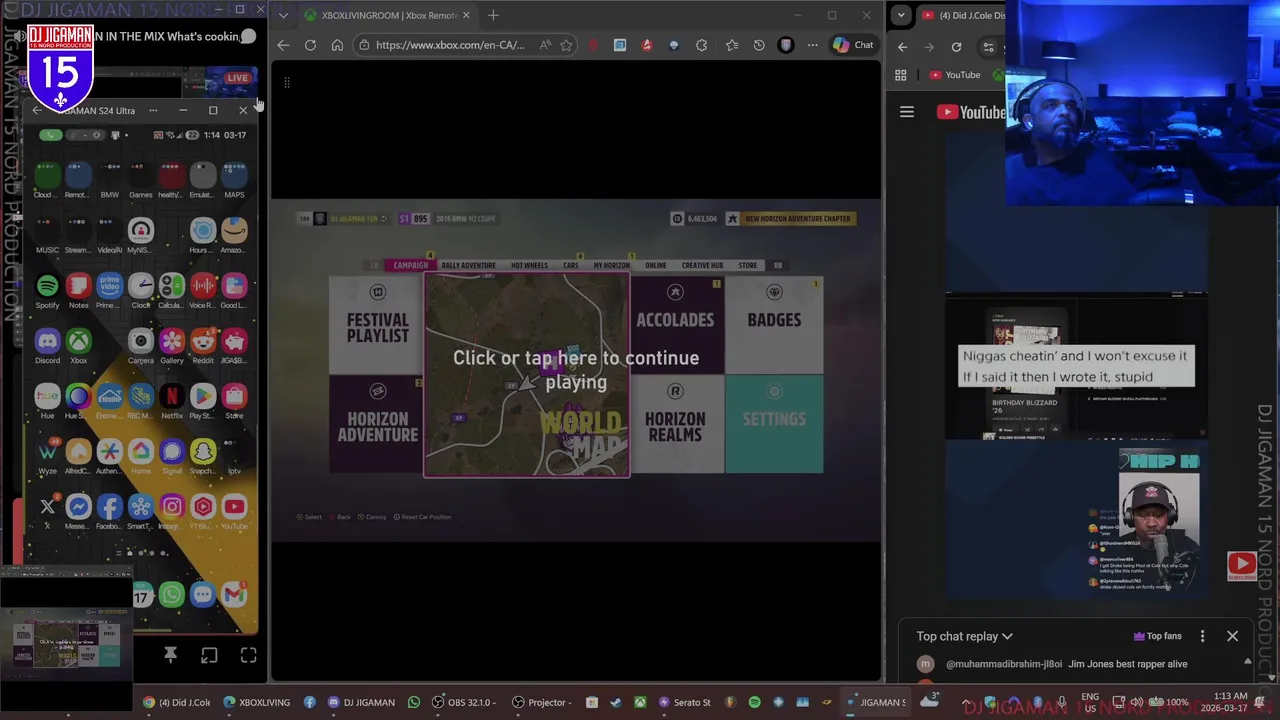Open Gallery app on the phone screen
Viewport: 1280px width, 720px height.
tap(172, 342)
